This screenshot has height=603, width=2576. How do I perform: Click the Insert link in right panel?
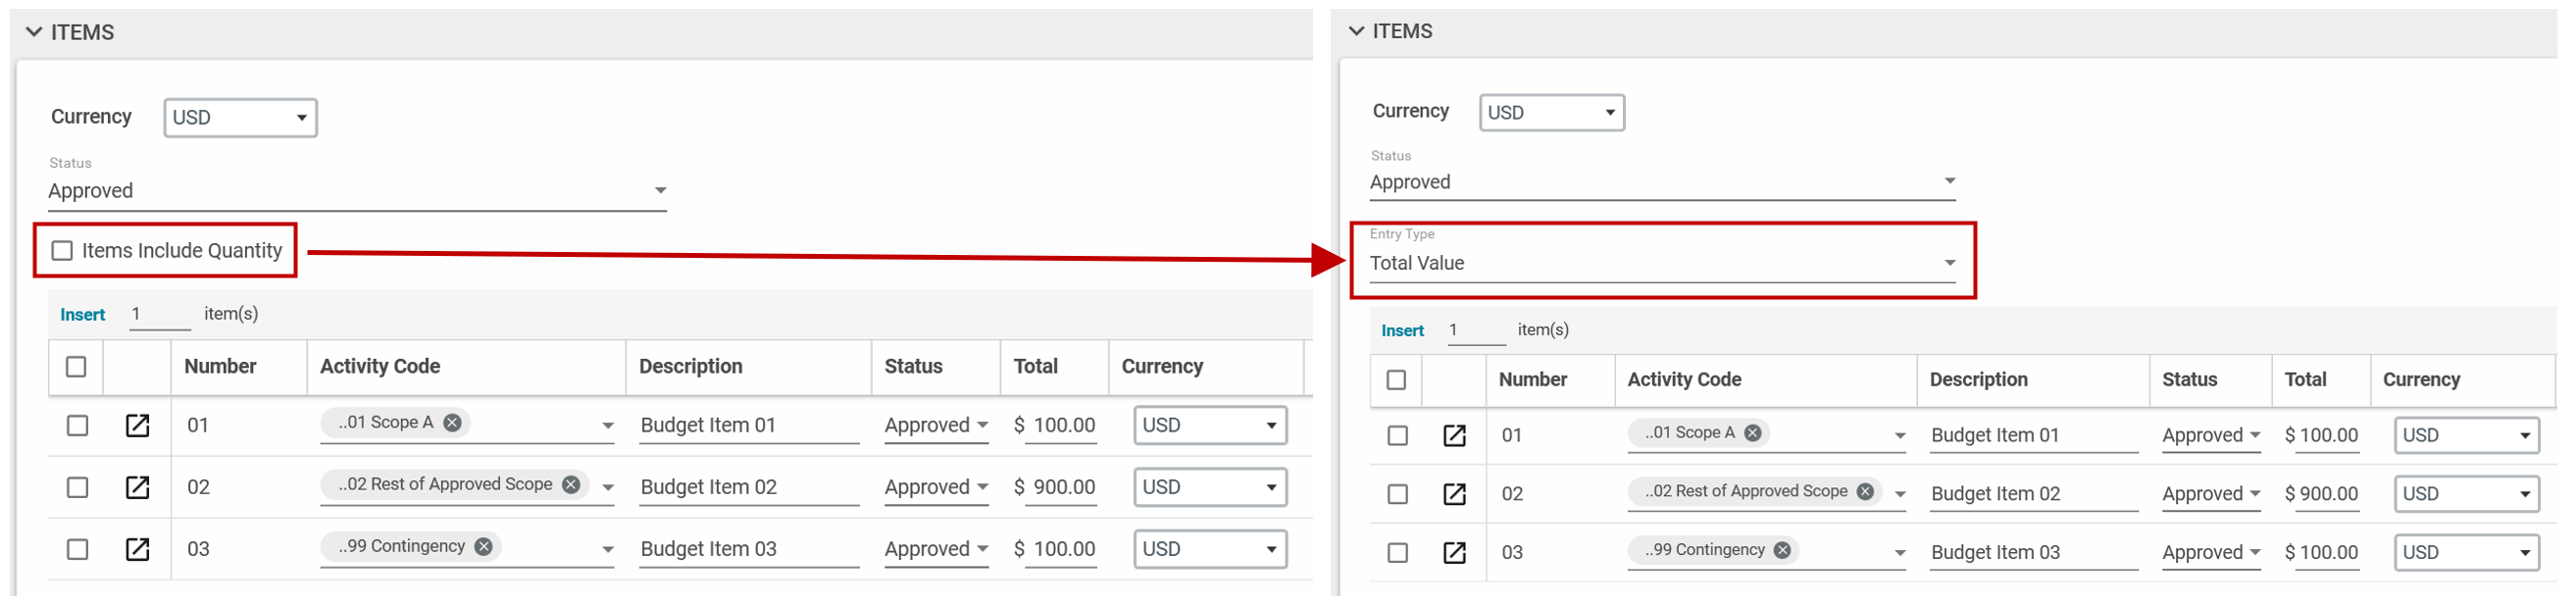(1402, 331)
